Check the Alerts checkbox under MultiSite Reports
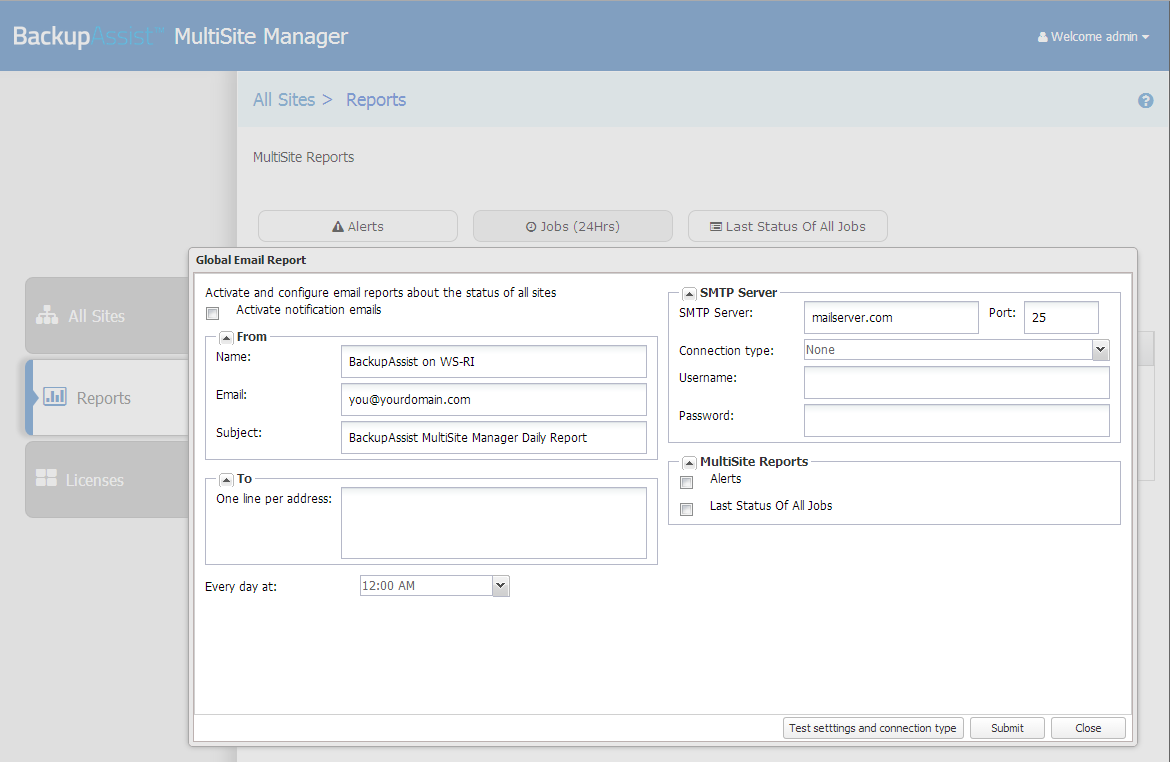Screen dimensions: 1170x762 (x=686, y=482)
